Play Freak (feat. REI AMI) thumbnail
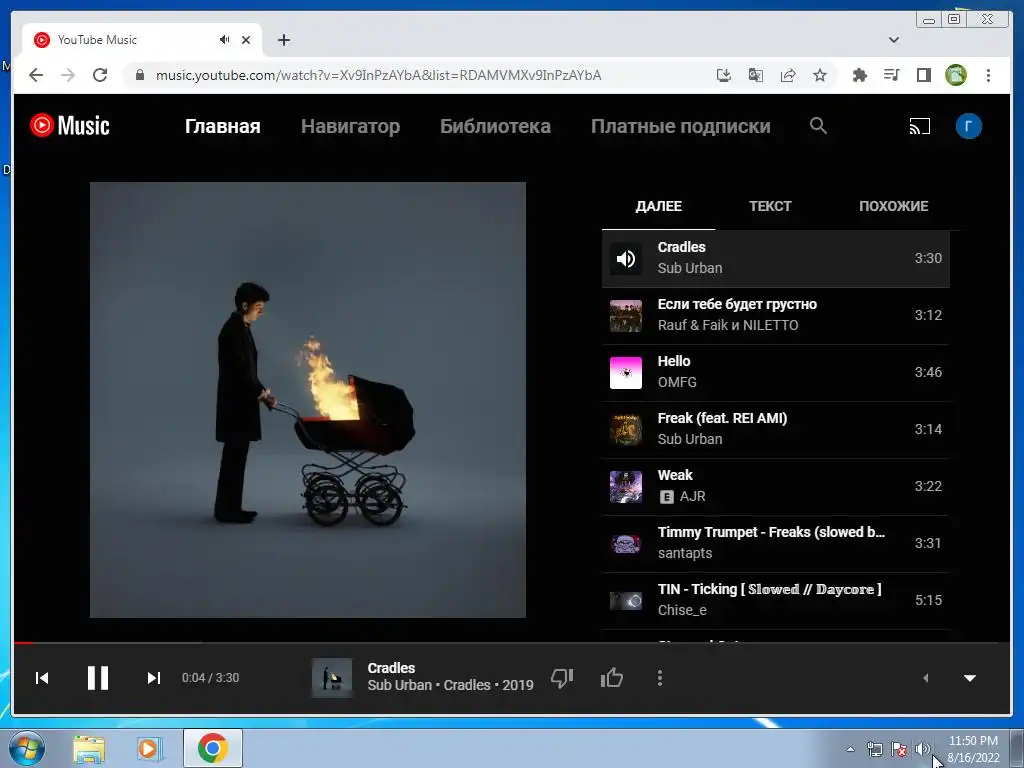The width and height of the screenshot is (1024, 768). point(626,430)
